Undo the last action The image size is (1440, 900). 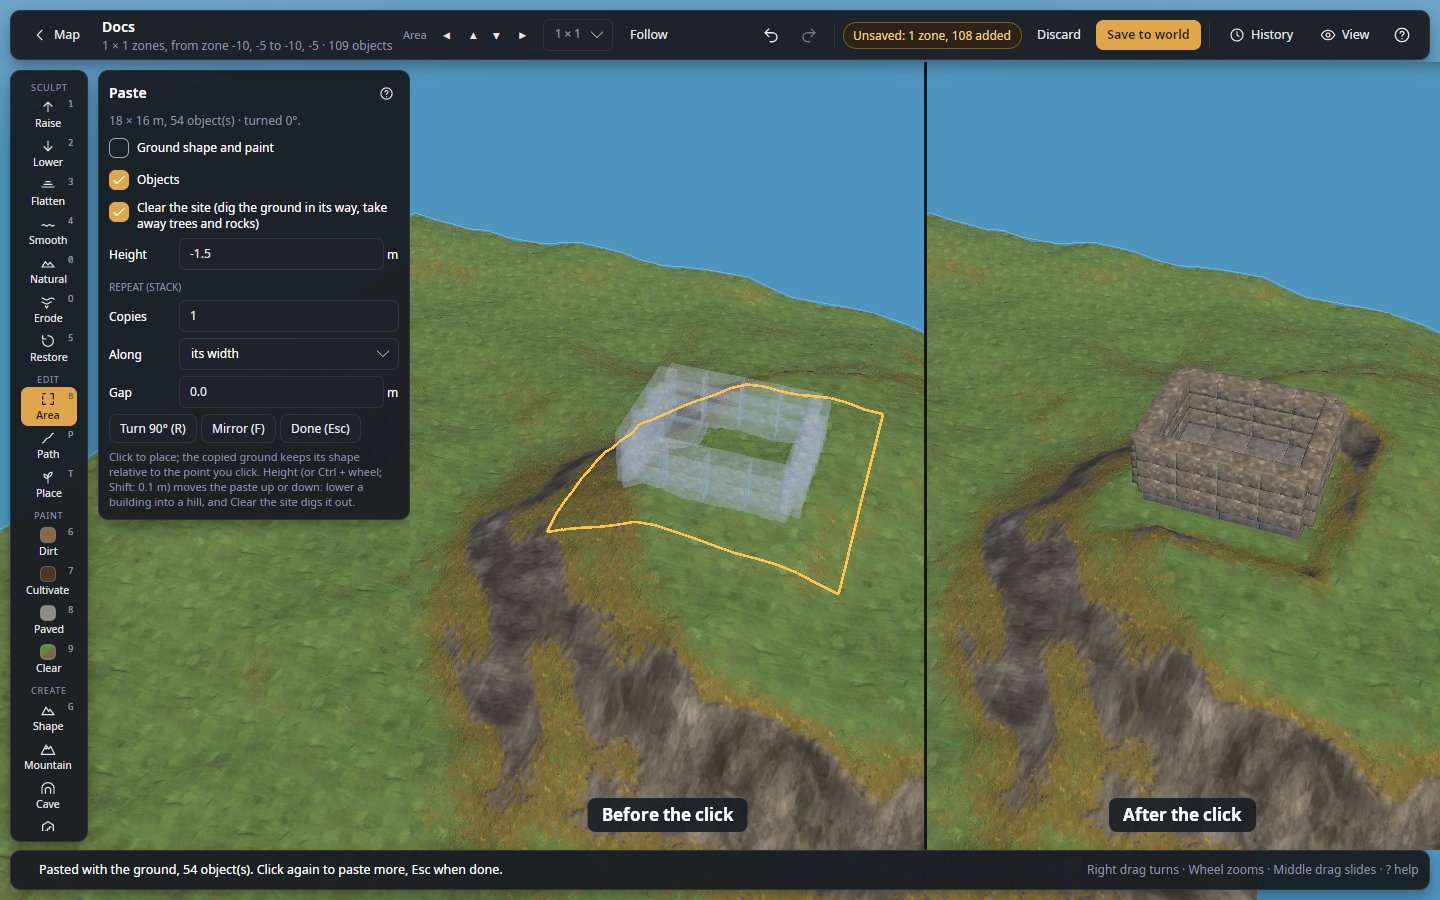click(771, 35)
